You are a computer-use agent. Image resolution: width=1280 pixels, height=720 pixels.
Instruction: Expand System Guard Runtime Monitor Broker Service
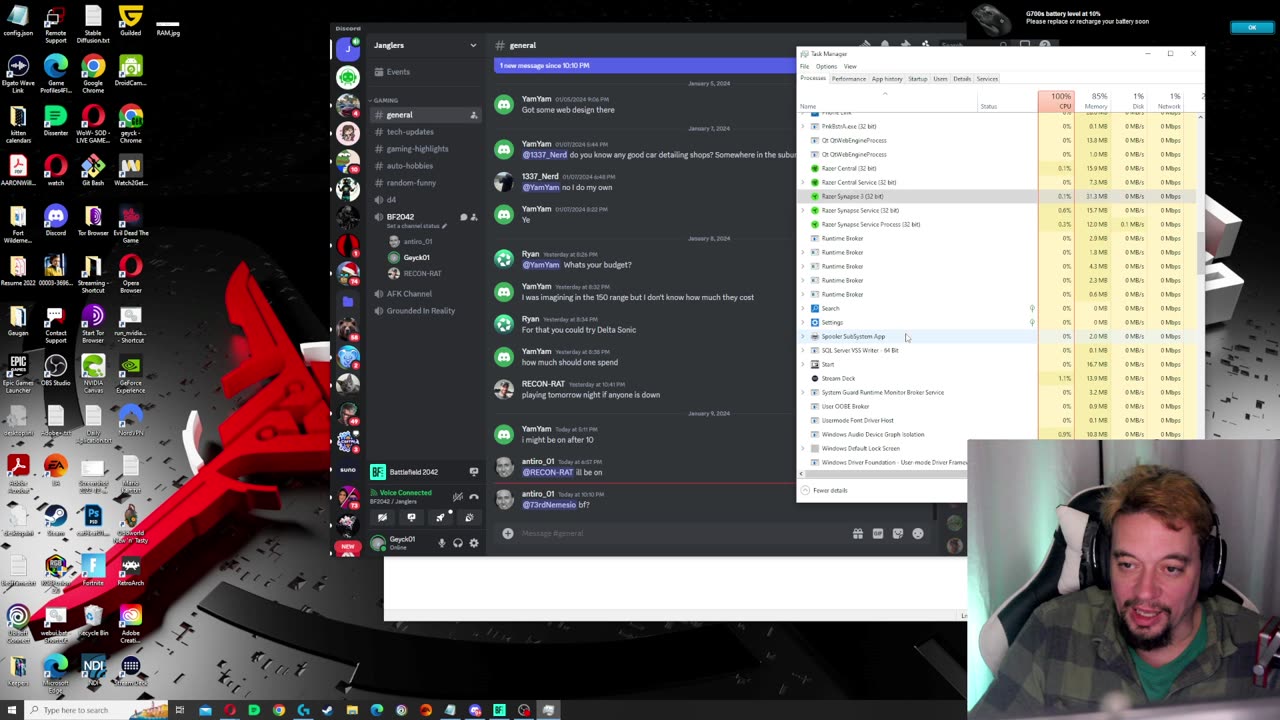803,393
